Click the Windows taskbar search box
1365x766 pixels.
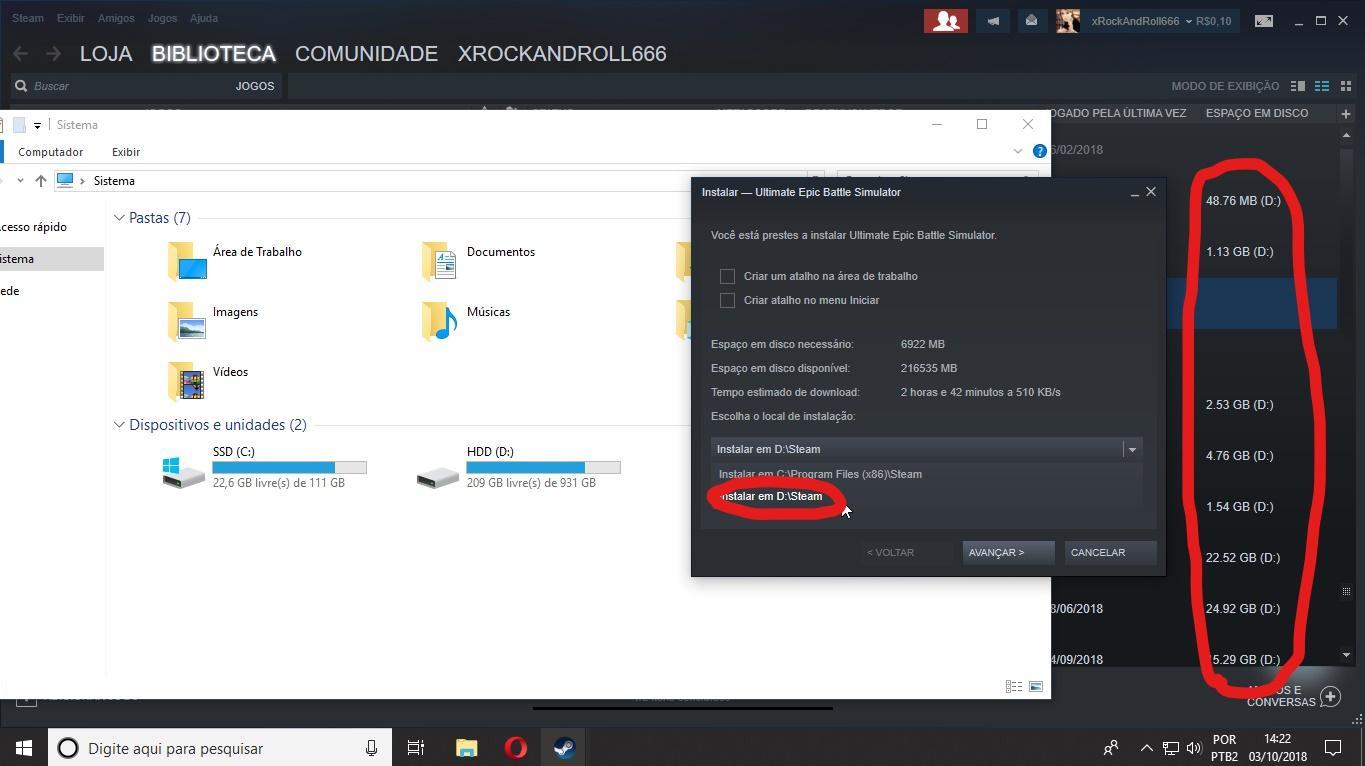tap(219, 748)
